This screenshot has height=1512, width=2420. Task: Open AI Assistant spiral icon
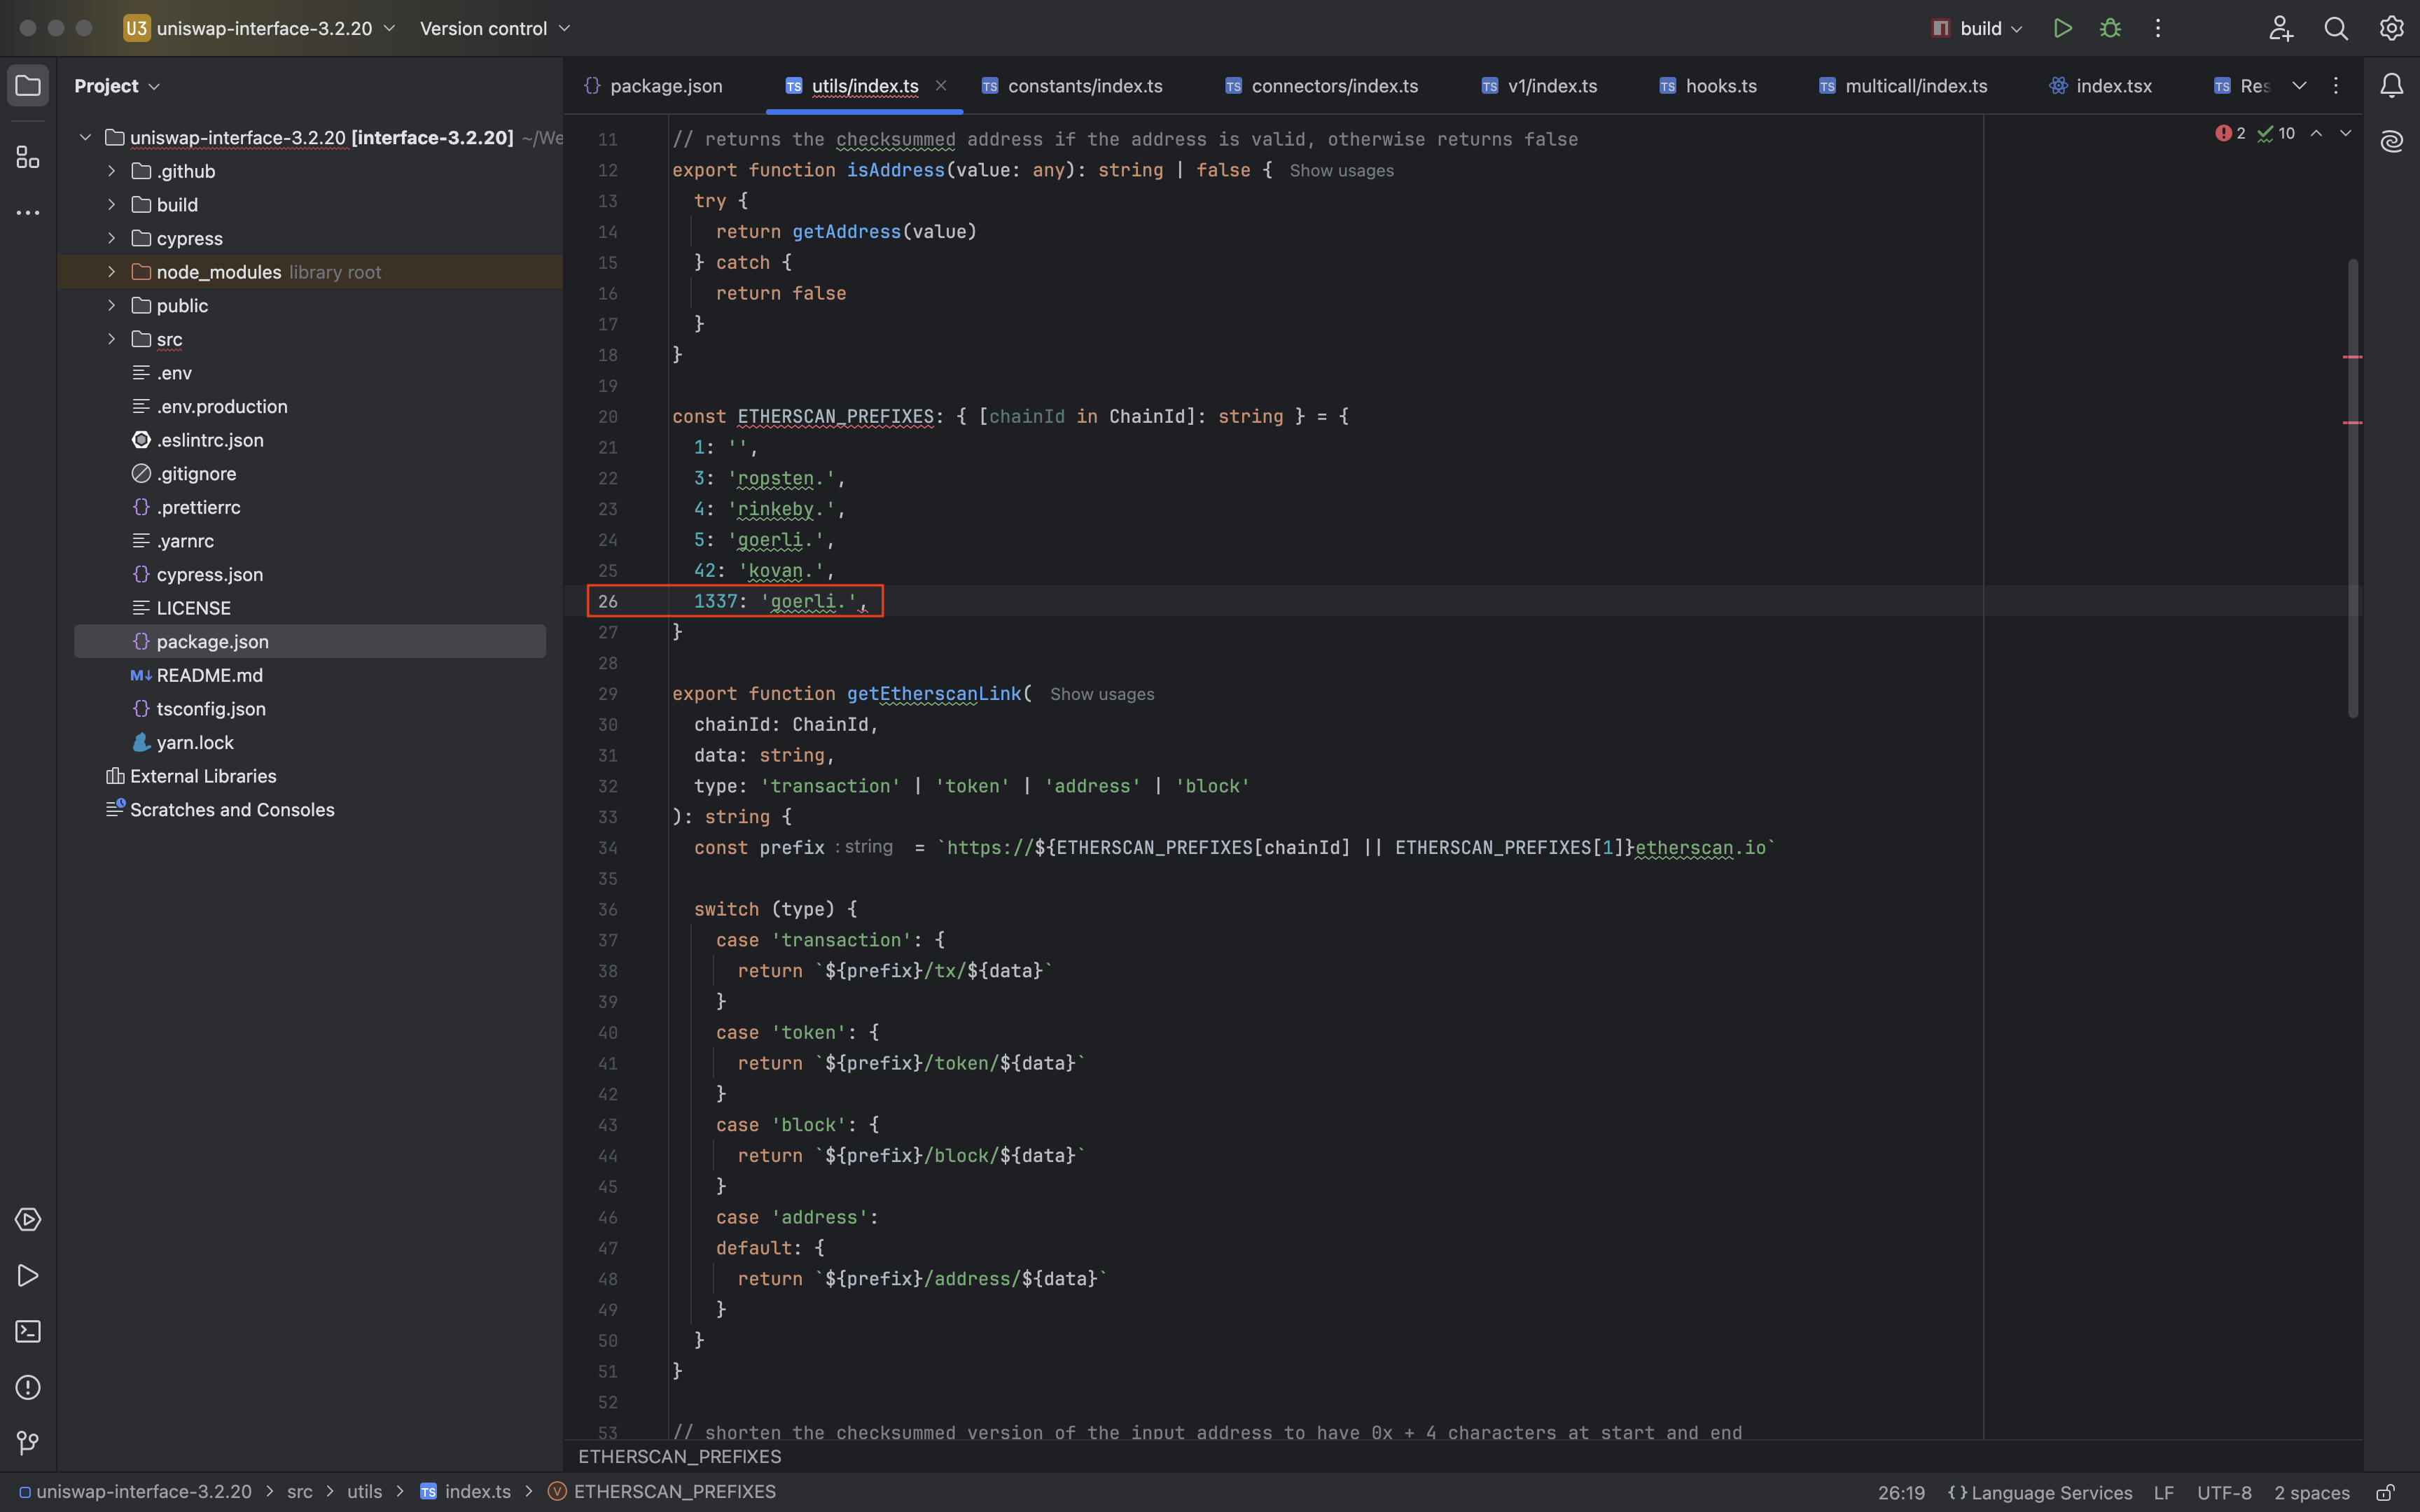point(2391,141)
